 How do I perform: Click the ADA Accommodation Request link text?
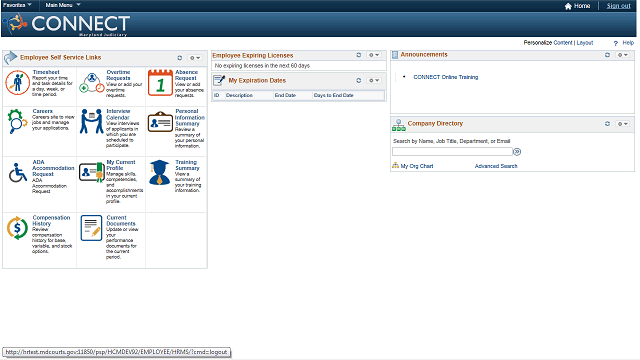click(x=53, y=168)
